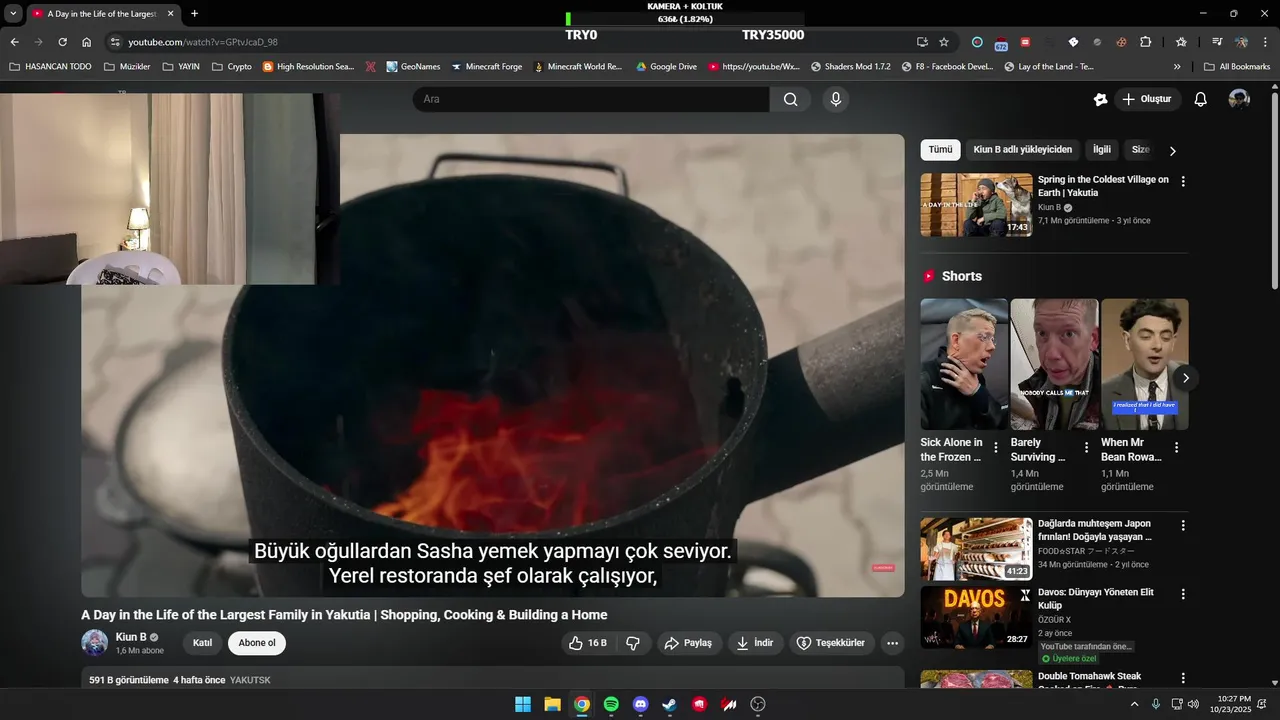Image resolution: width=1280 pixels, height=720 pixels.
Task: Open the Chrome extensions puzzle icon
Action: 1146,42
